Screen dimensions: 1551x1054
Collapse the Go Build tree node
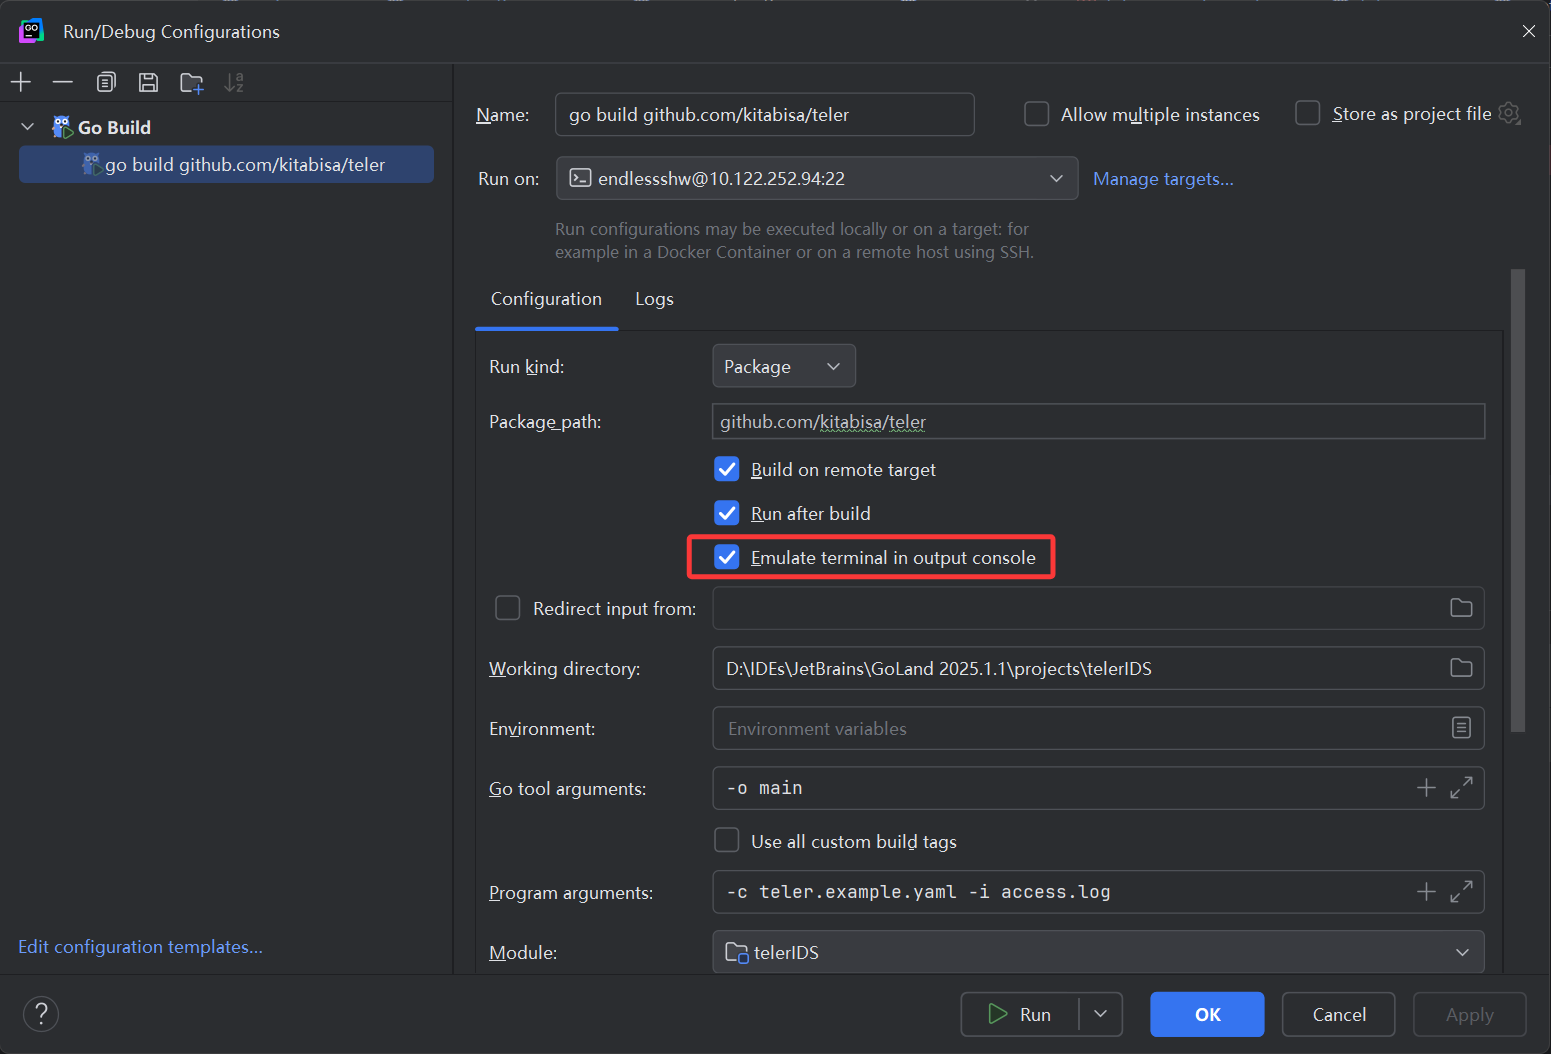28,127
